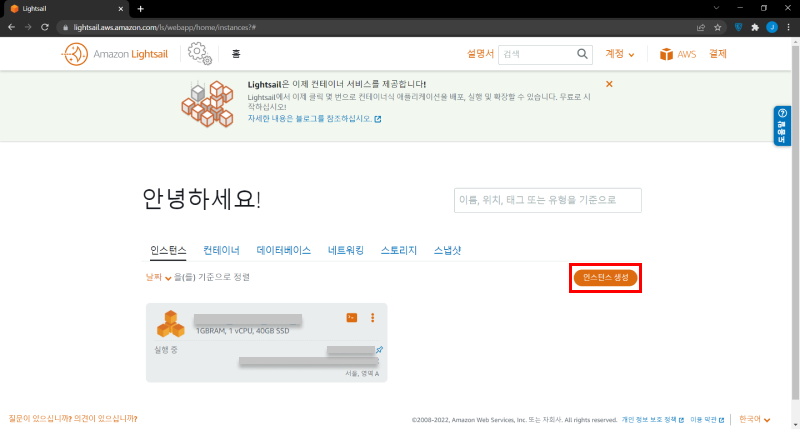Viewport: 800px width, 430px height.
Task: Switch to the 스냅샷 tab
Action: click(x=447, y=250)
